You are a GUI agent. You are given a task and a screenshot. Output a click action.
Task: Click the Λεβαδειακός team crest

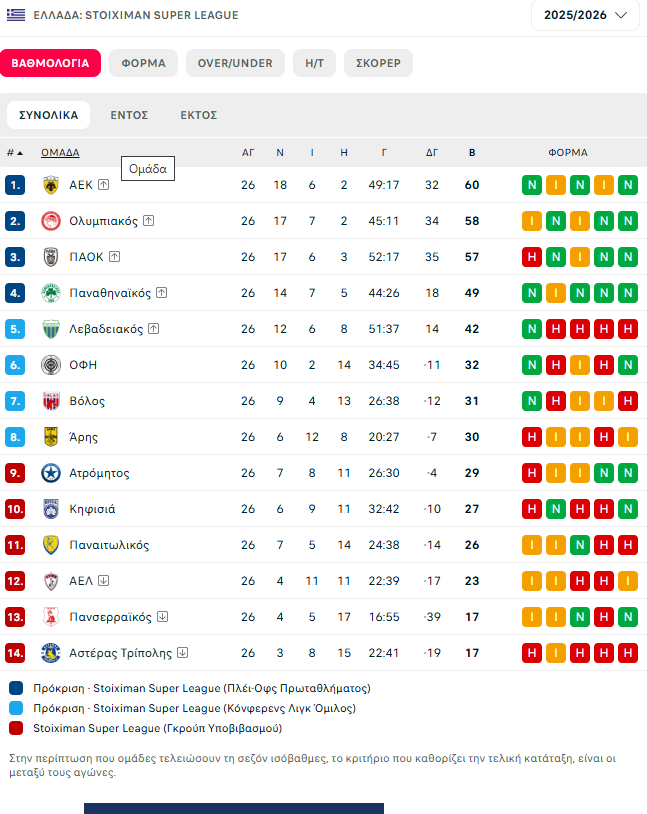[x=50, y=329]
